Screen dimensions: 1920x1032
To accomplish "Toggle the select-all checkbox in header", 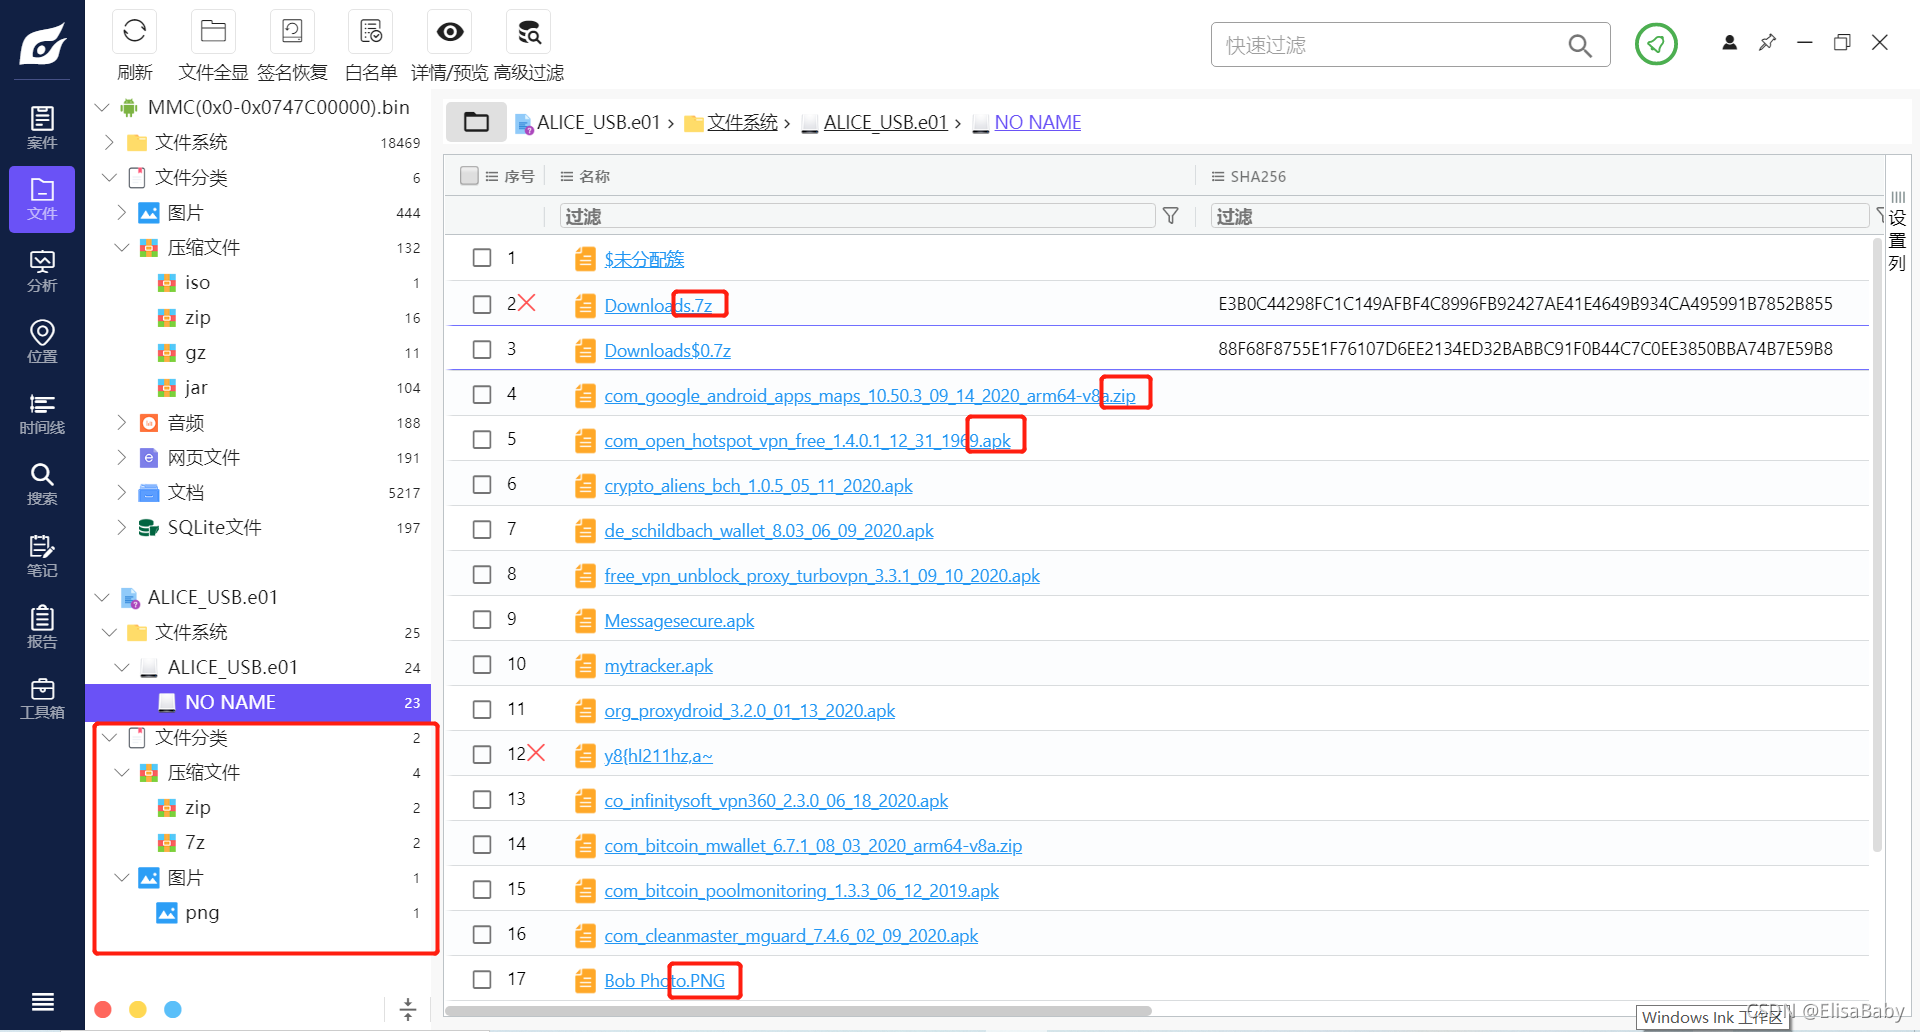I will point(469,176).
